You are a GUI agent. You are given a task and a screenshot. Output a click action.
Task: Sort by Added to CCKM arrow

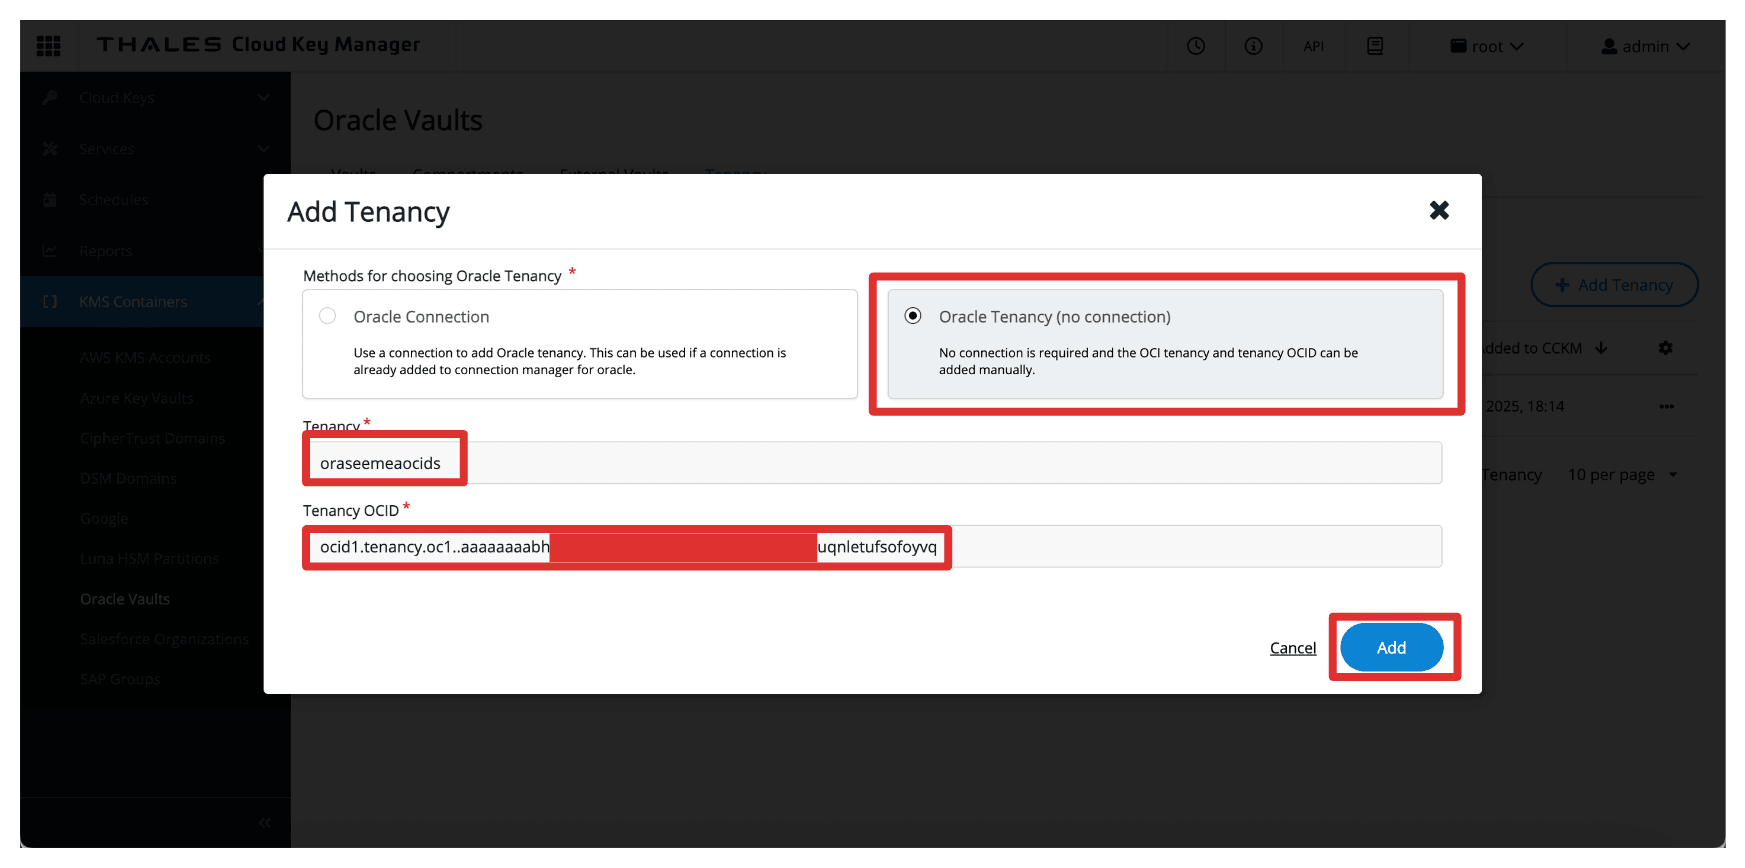click(x=1601, y=348)
